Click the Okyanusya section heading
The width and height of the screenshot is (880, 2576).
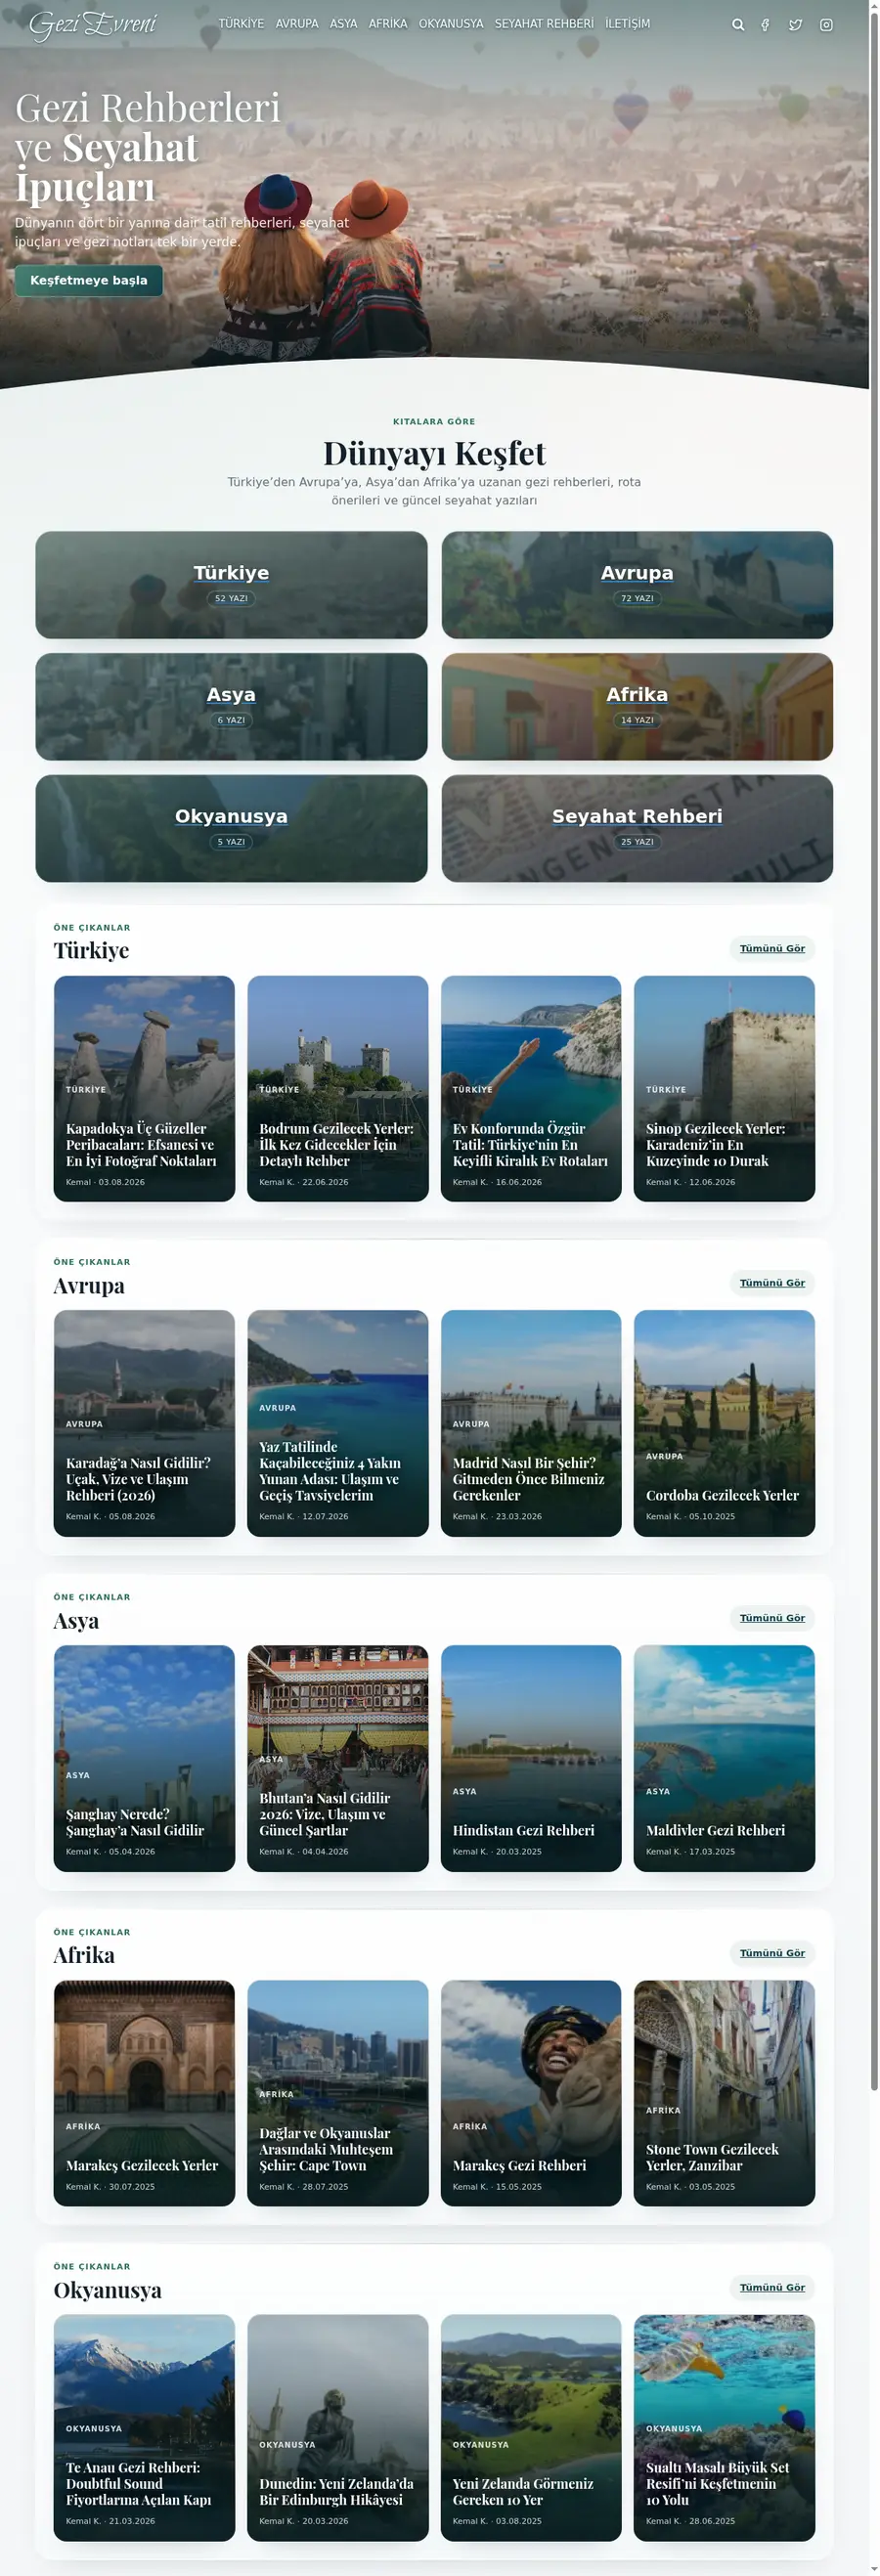107,2290
